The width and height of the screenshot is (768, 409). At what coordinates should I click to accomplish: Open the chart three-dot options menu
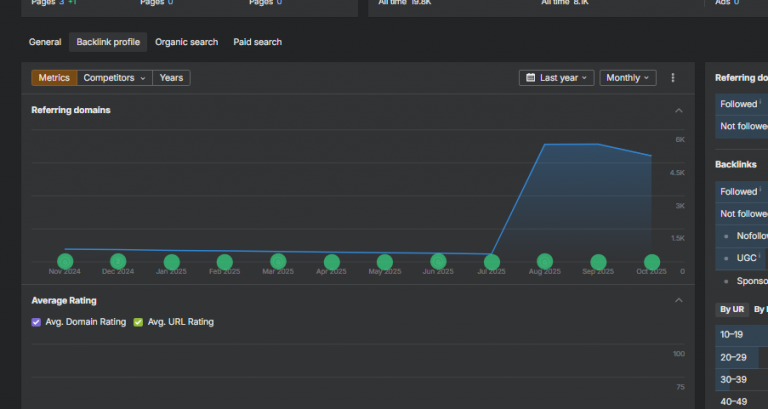coord(673,78)
